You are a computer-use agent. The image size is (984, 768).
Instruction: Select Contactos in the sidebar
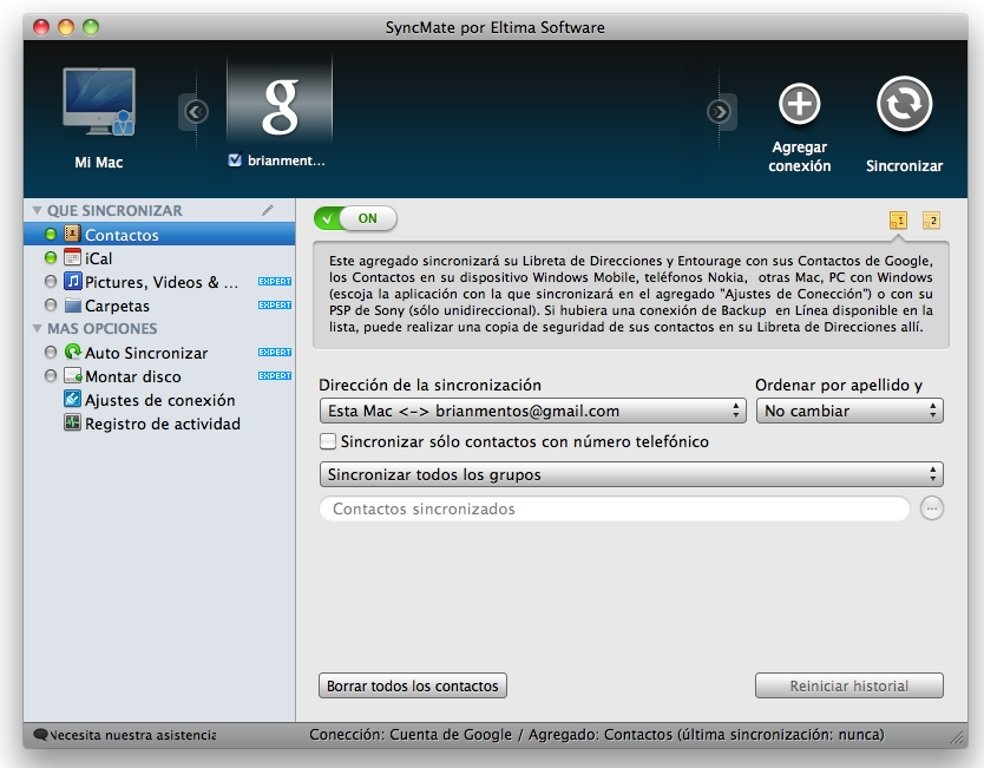point(159,234)
